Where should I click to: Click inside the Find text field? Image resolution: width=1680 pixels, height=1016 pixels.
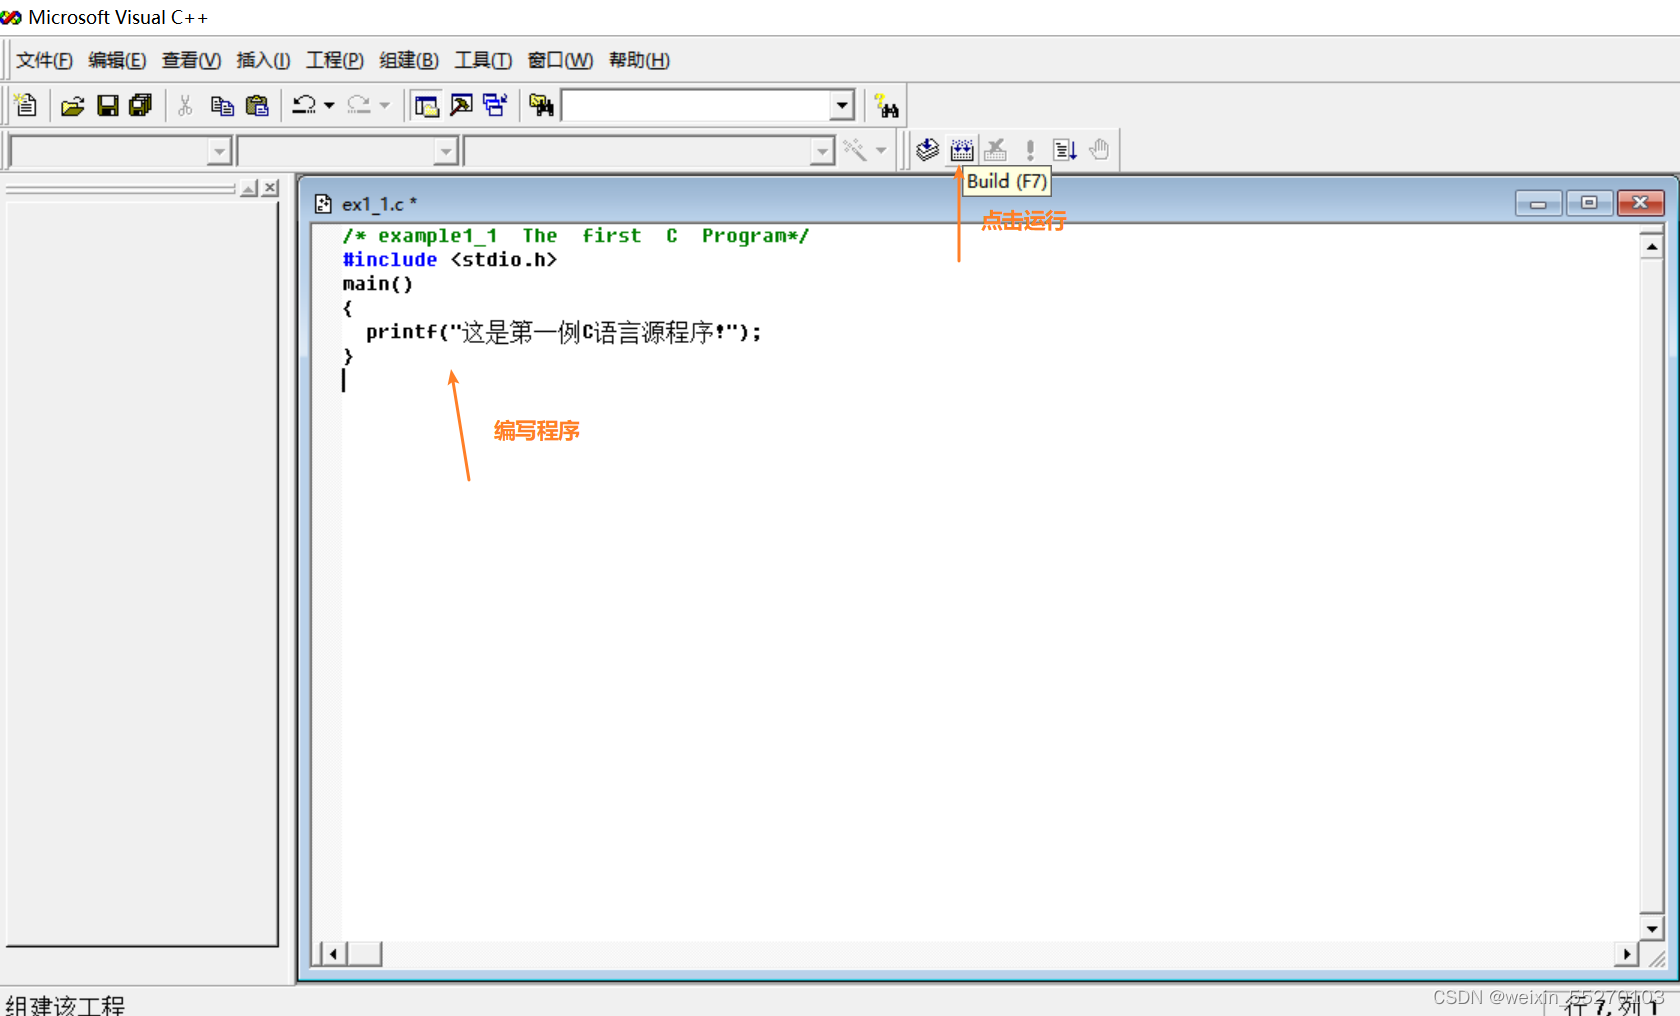697,105
